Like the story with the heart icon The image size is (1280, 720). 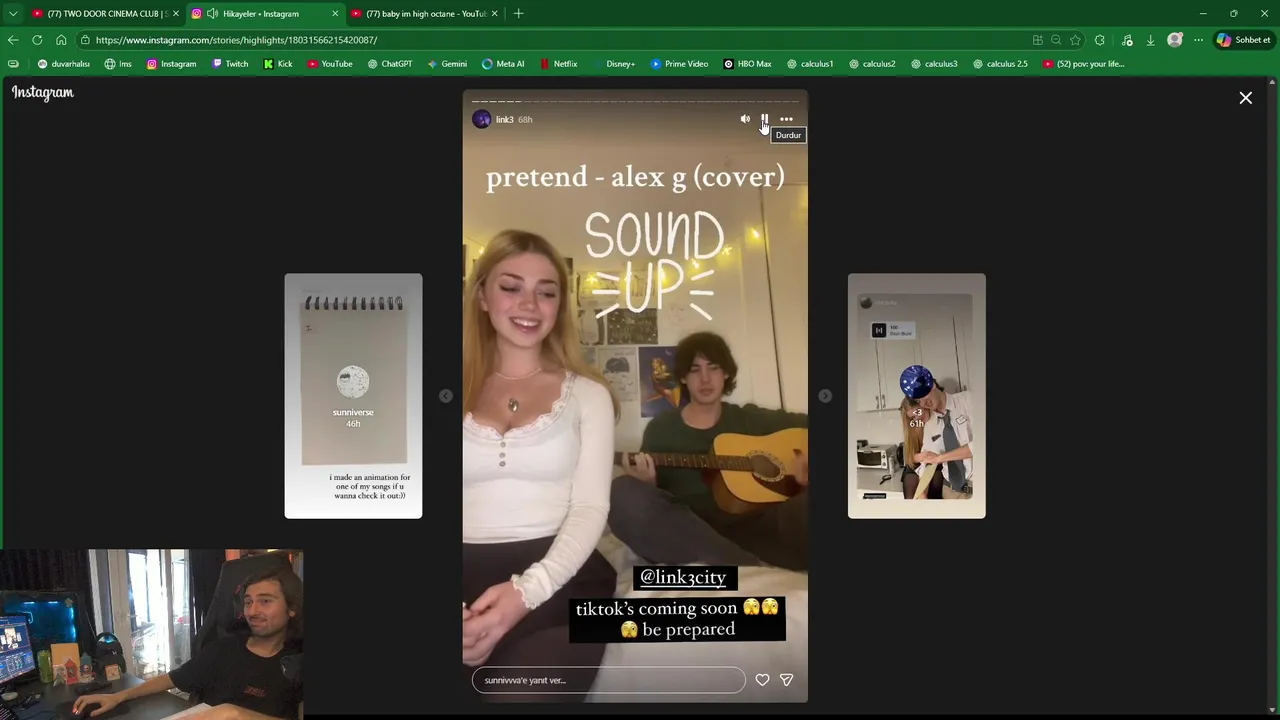[x=762, y=680]
